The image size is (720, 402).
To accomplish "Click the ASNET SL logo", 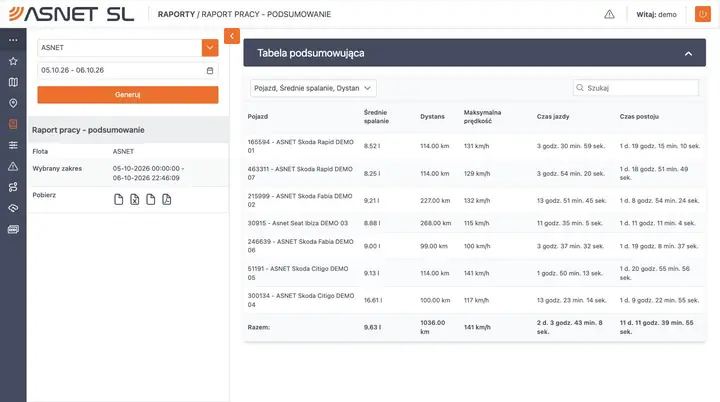I will pyautogui.click(x=72, y=14).
